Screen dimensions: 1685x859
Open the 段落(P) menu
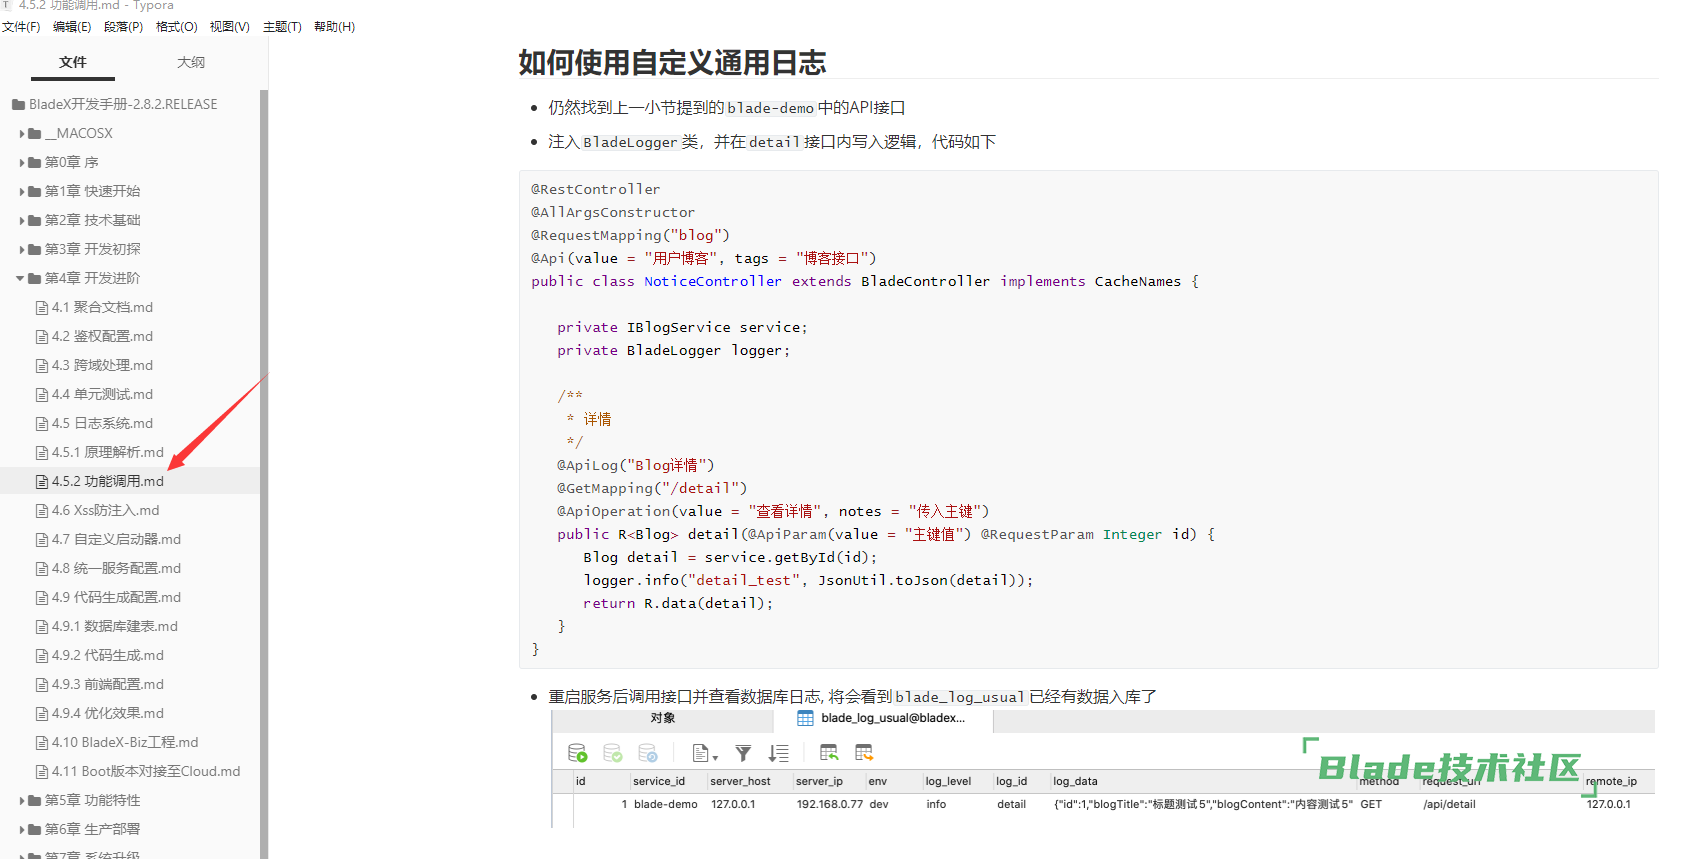click(x=124, y=27)
